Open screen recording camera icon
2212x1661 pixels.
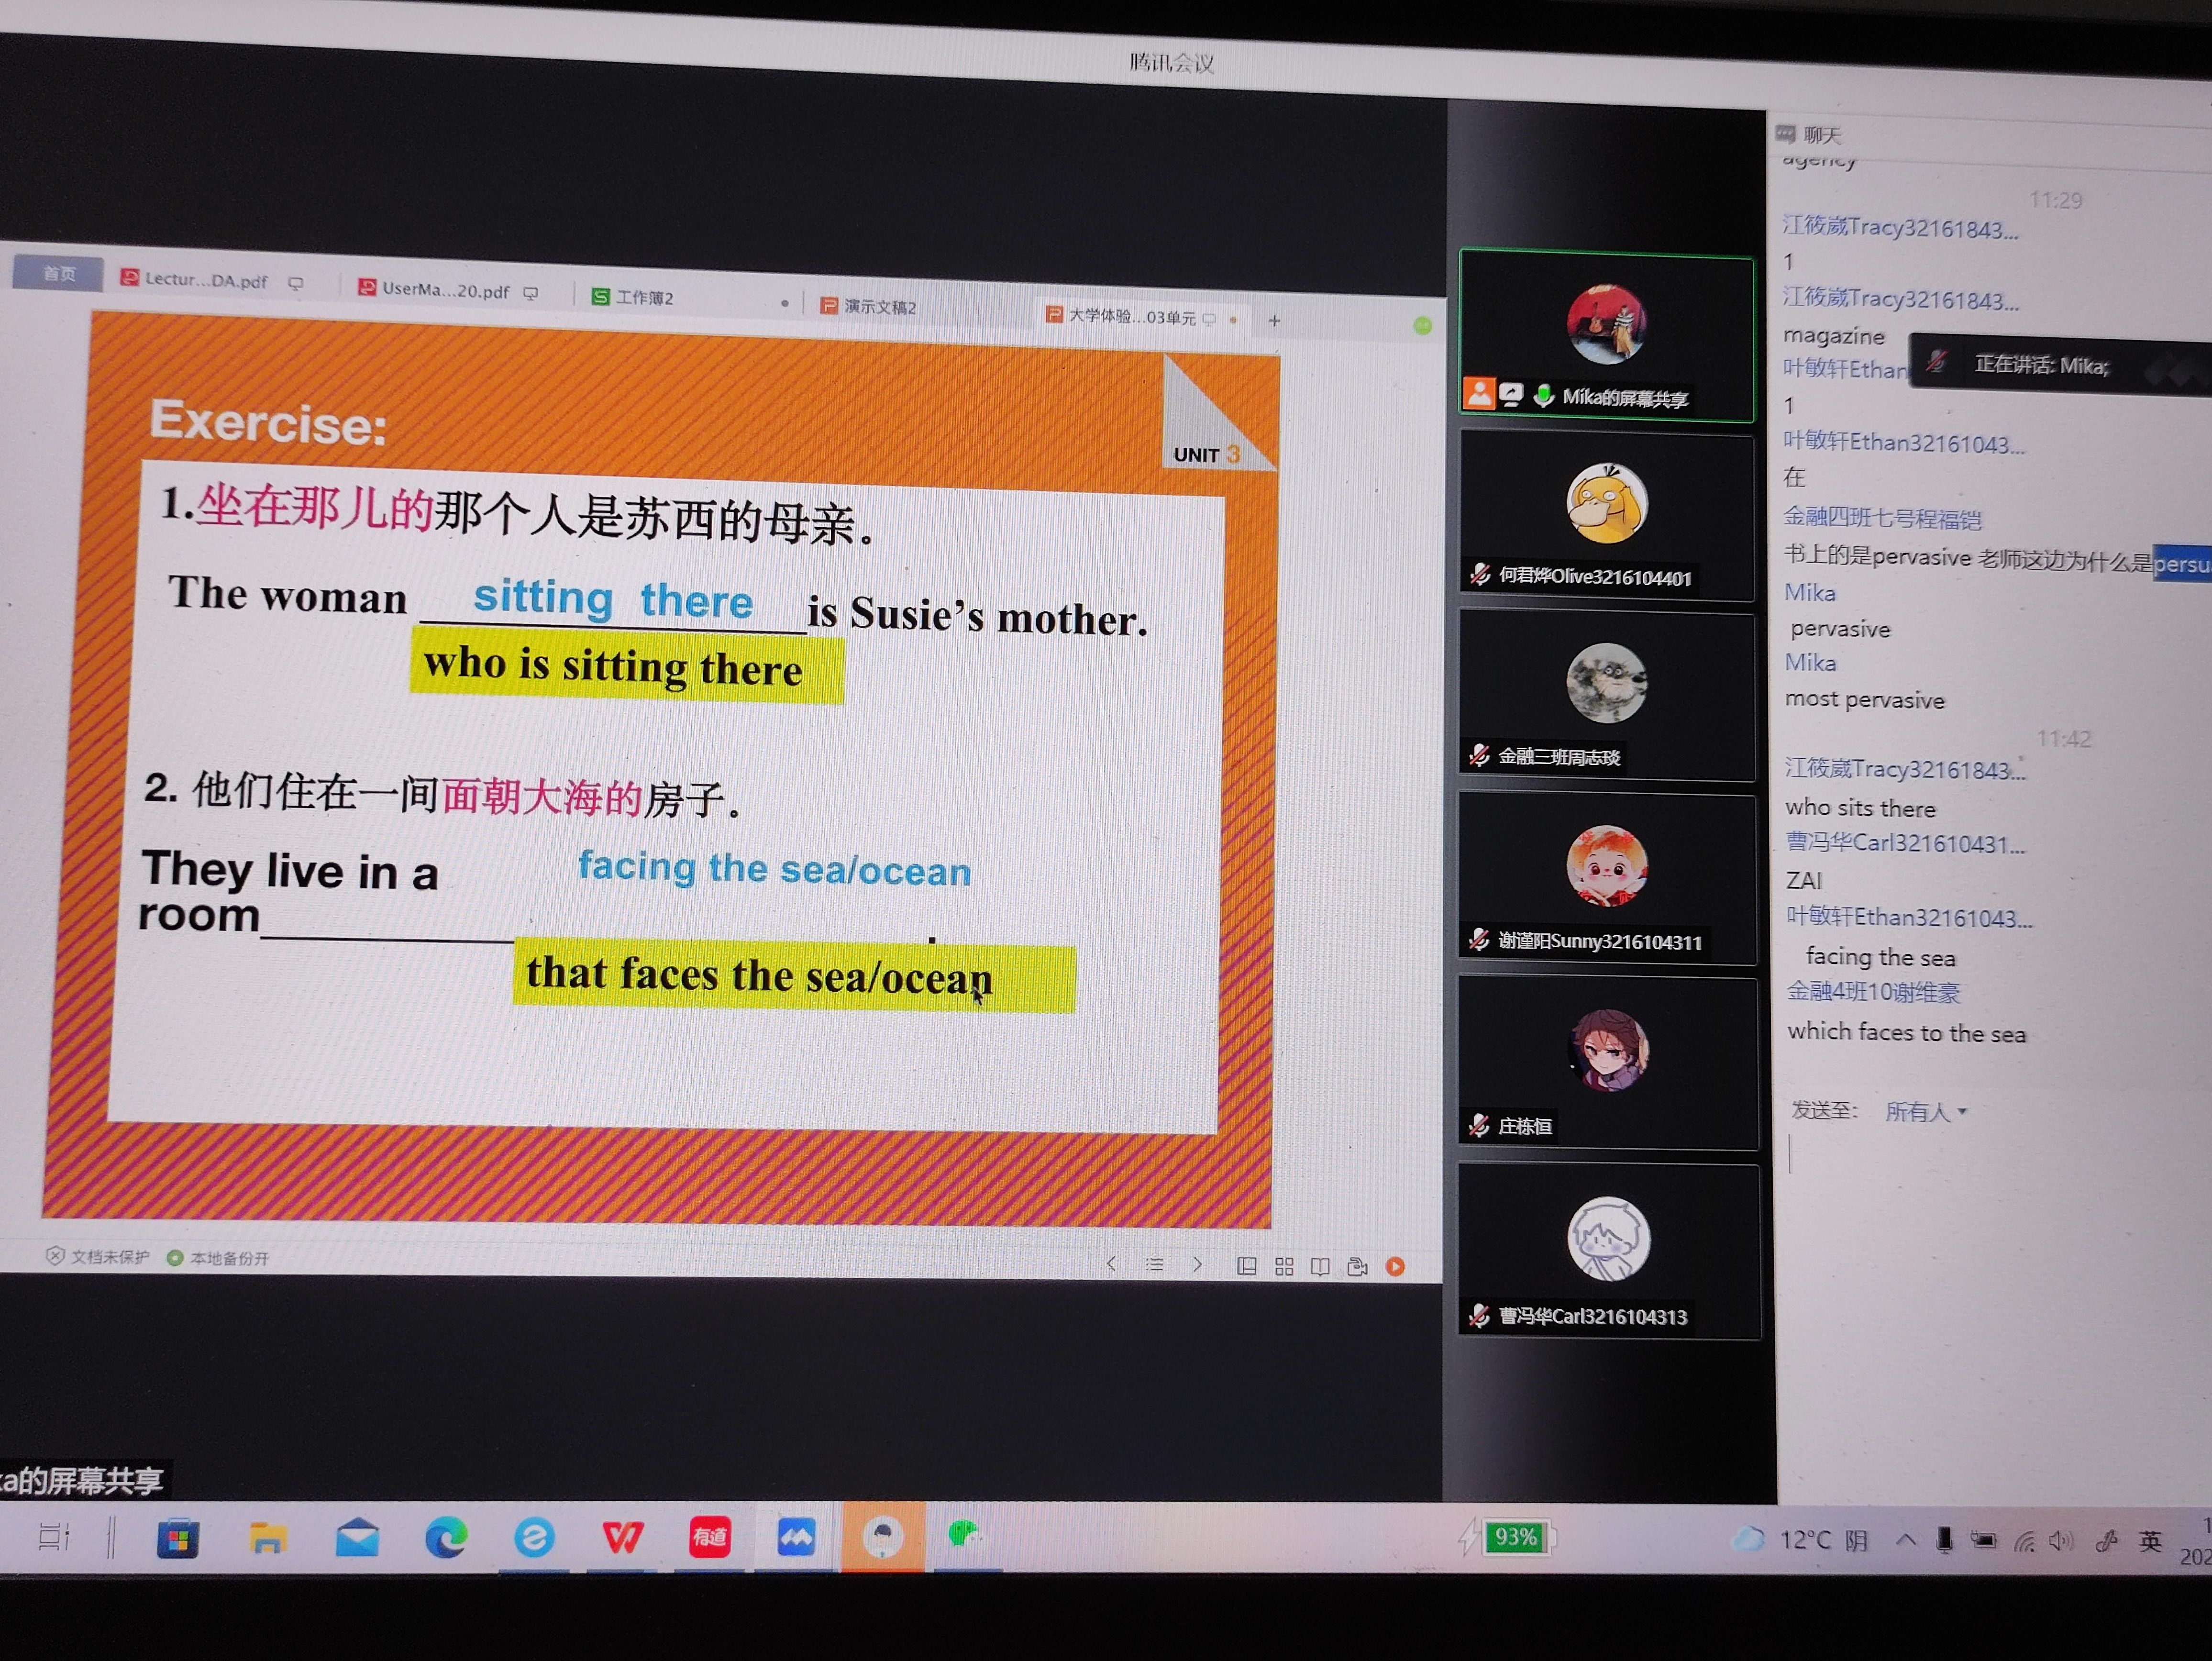tap(1357, 1267)
